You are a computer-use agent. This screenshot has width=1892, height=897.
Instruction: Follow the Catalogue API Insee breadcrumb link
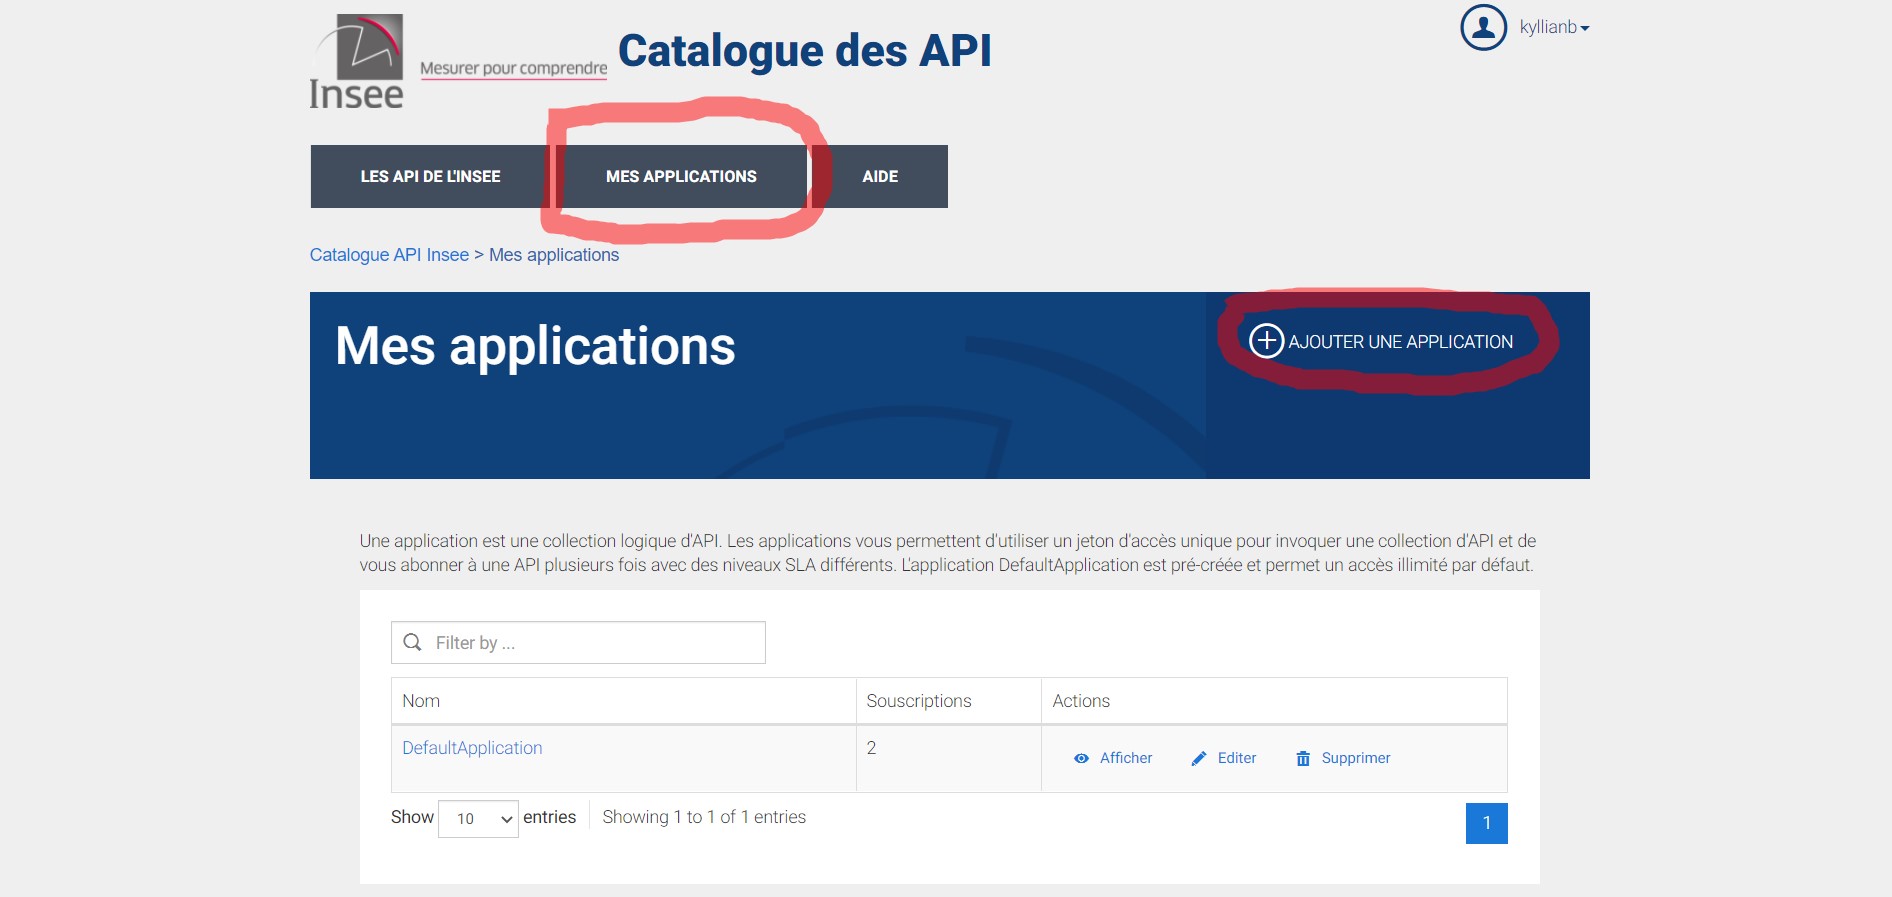pos(389,255)
